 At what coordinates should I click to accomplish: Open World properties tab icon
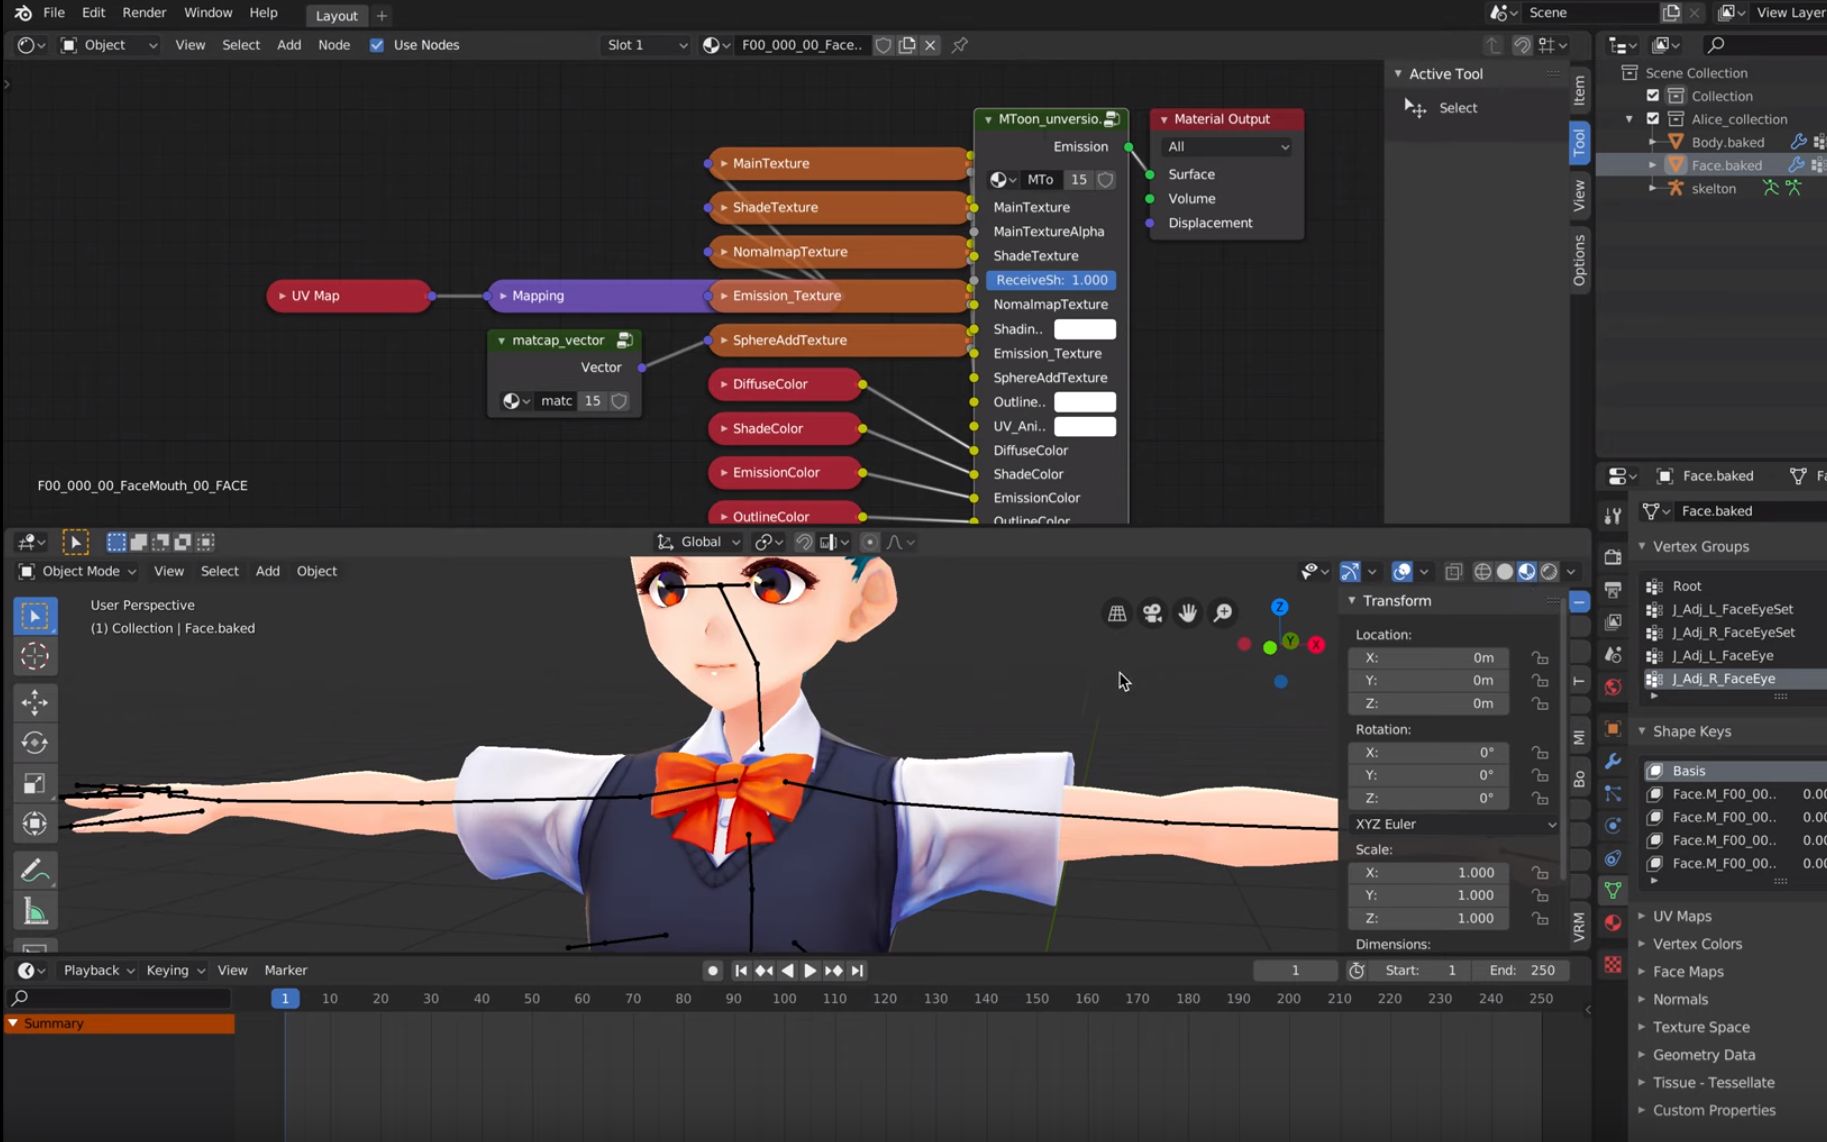click(x=1613, y=687)
